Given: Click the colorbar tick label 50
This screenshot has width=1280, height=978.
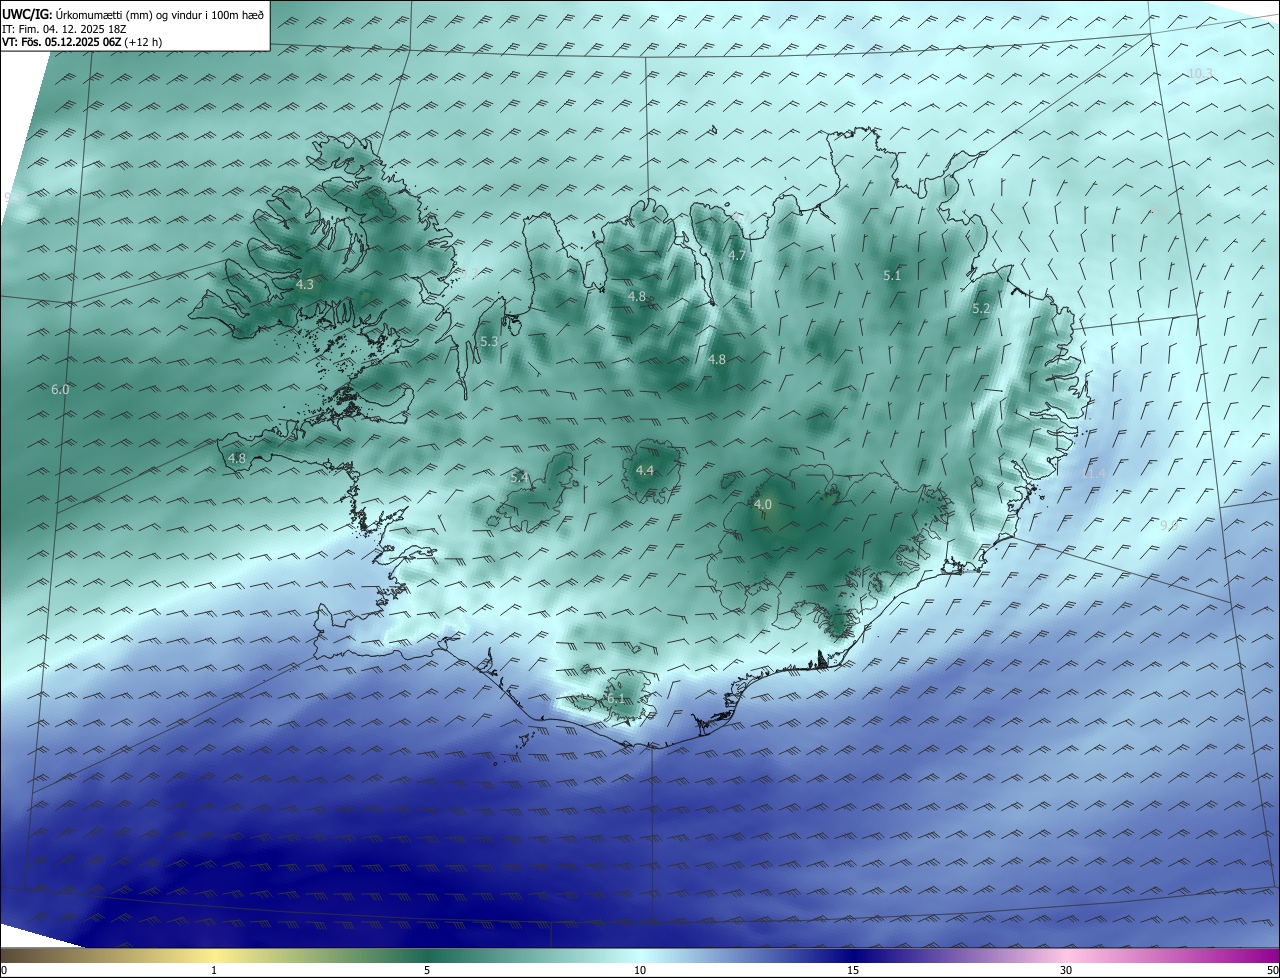Looking at the screenshot, I should [x=1272, y=970].
